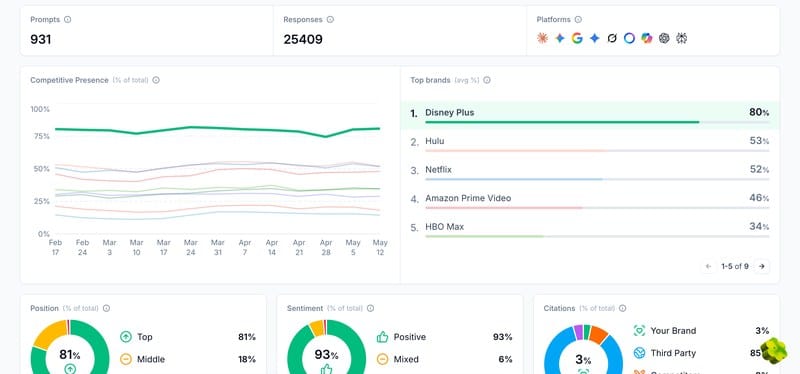The image size is (800, 374).
Task: Select the Netflix brand row
Action: click(x=590, y=171)
